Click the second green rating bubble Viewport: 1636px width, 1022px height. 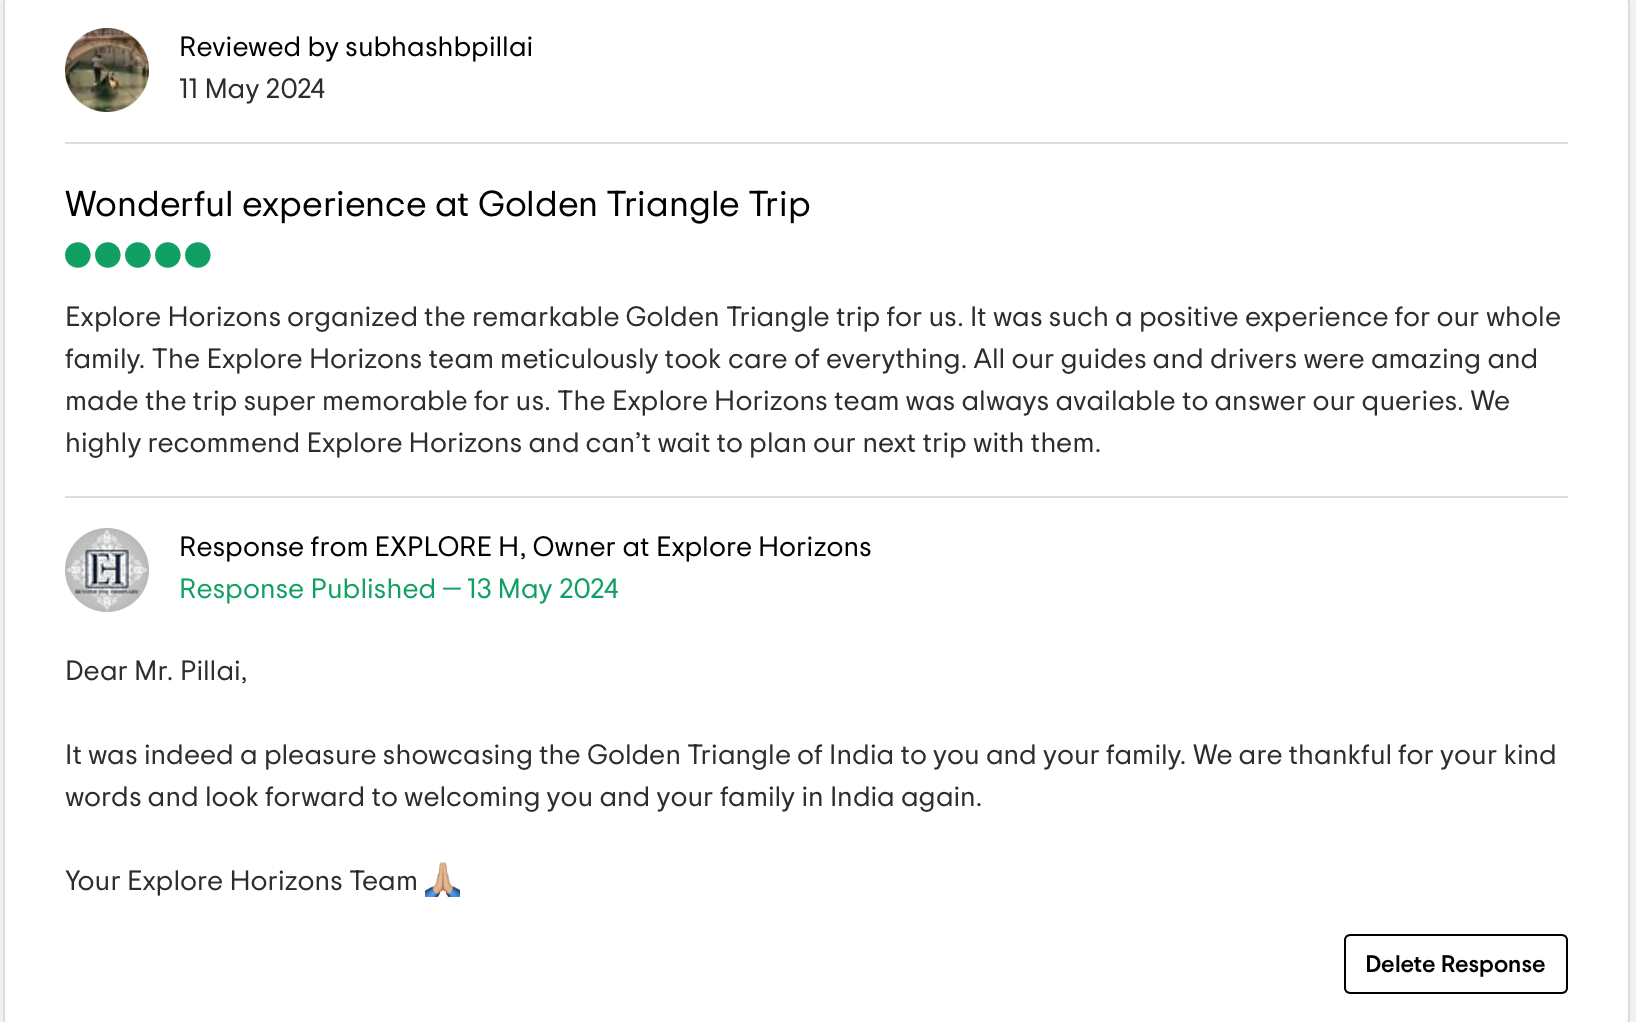tap(108, 255)
